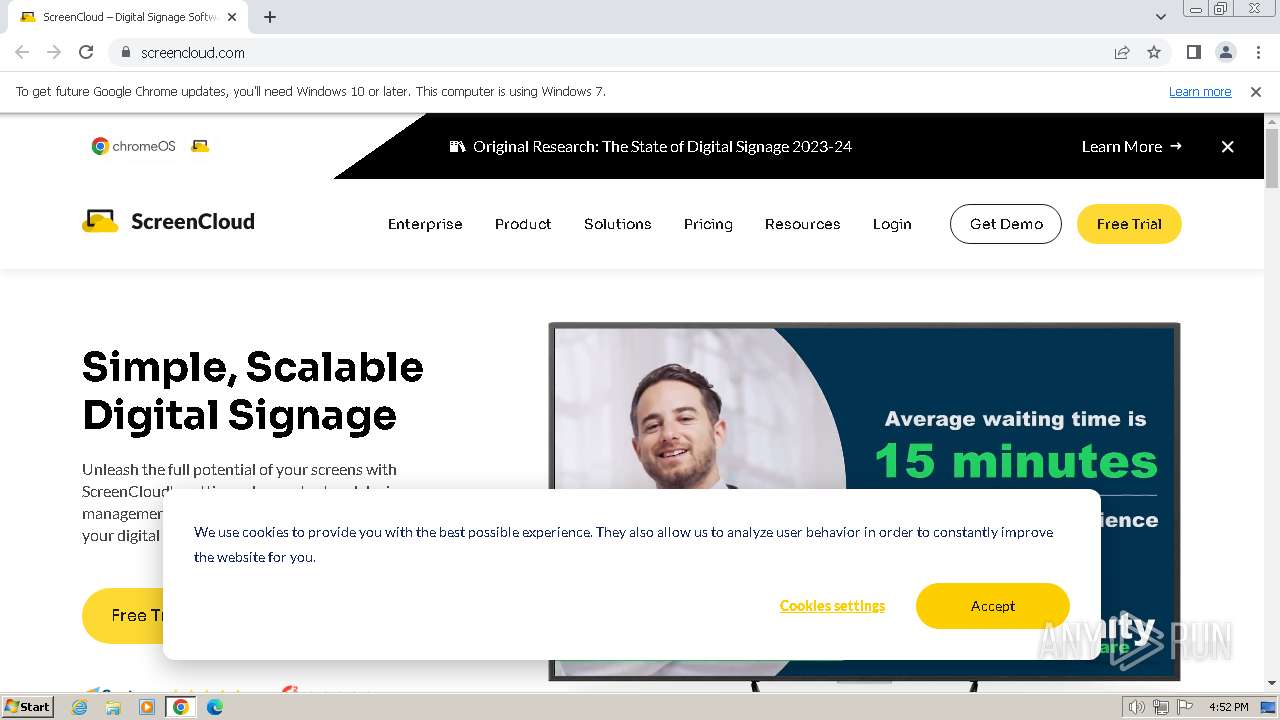Open the media player taskbar icon

click(147, 707)
